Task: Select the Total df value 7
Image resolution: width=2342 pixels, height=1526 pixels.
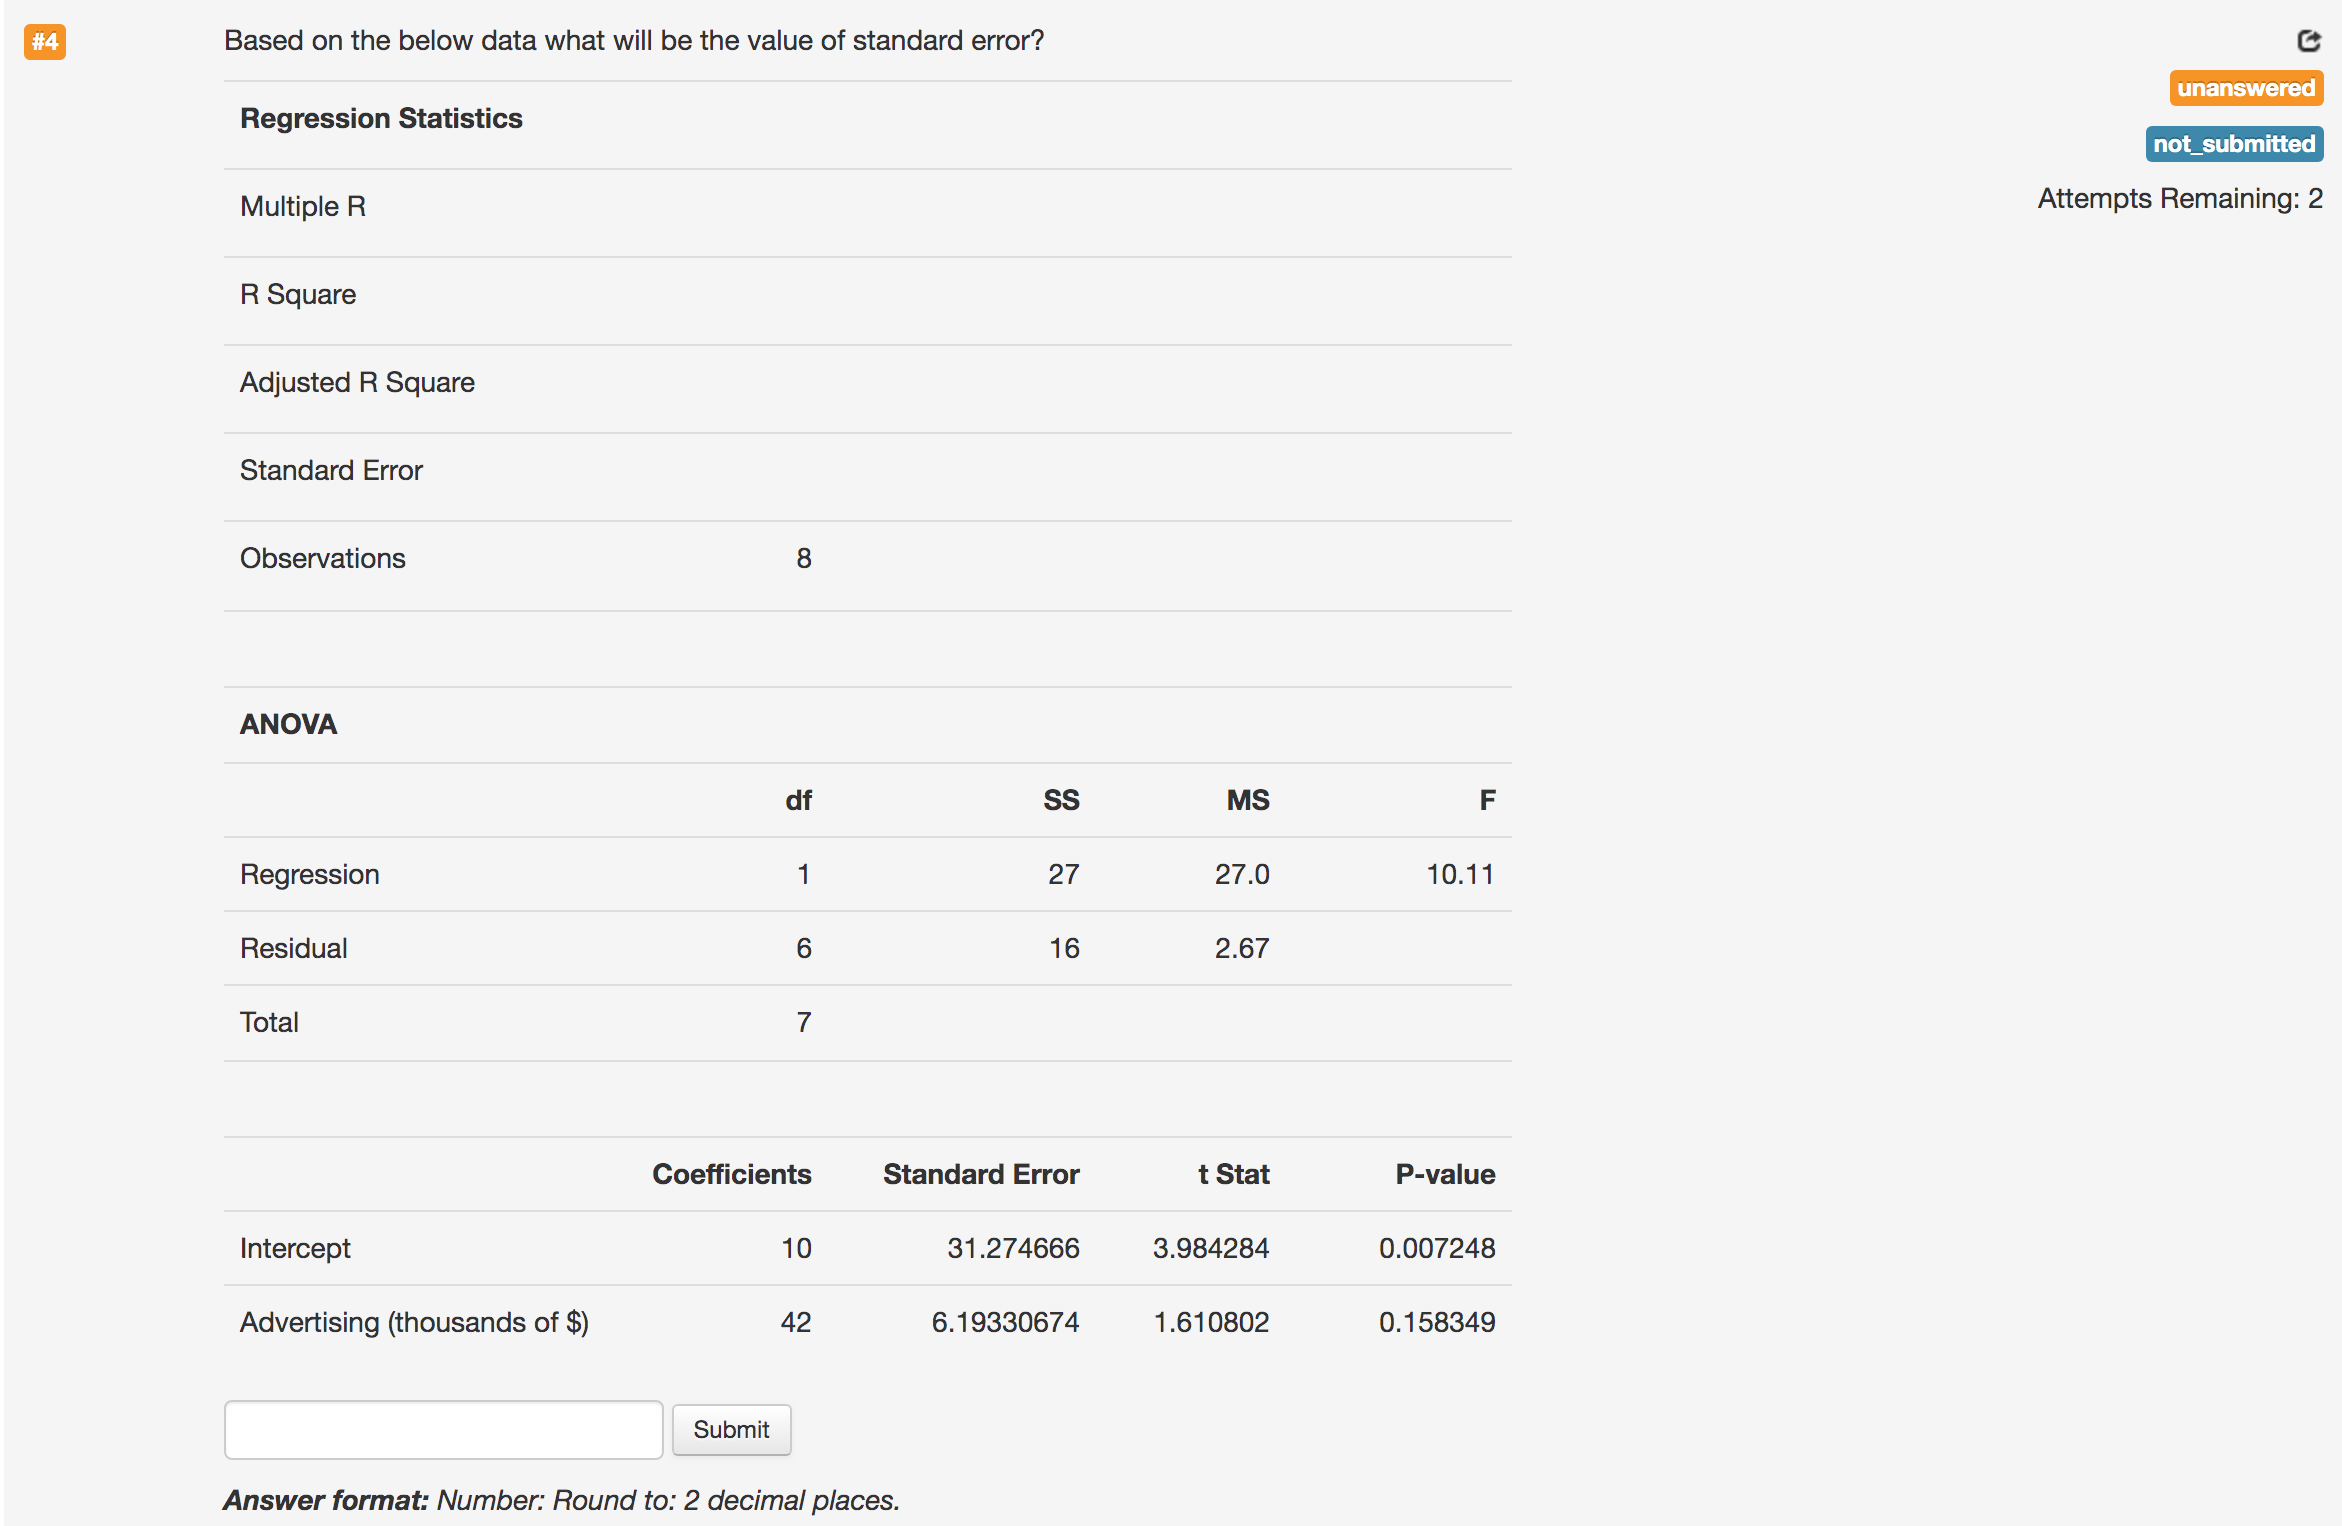Action: [802, 1021]
